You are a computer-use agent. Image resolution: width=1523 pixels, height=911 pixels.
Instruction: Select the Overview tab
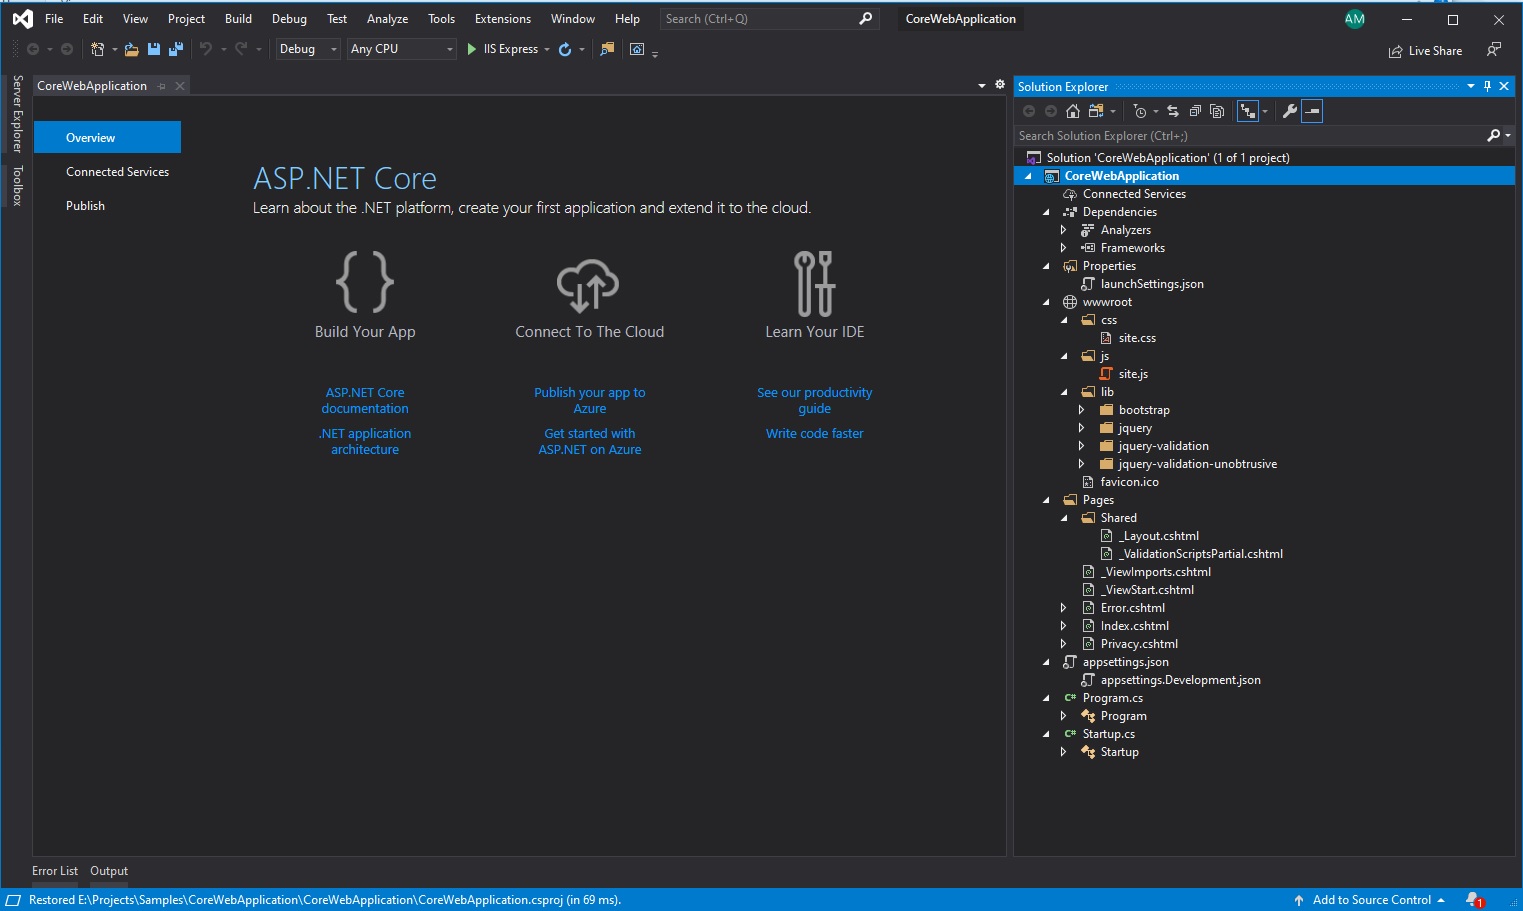107,137
